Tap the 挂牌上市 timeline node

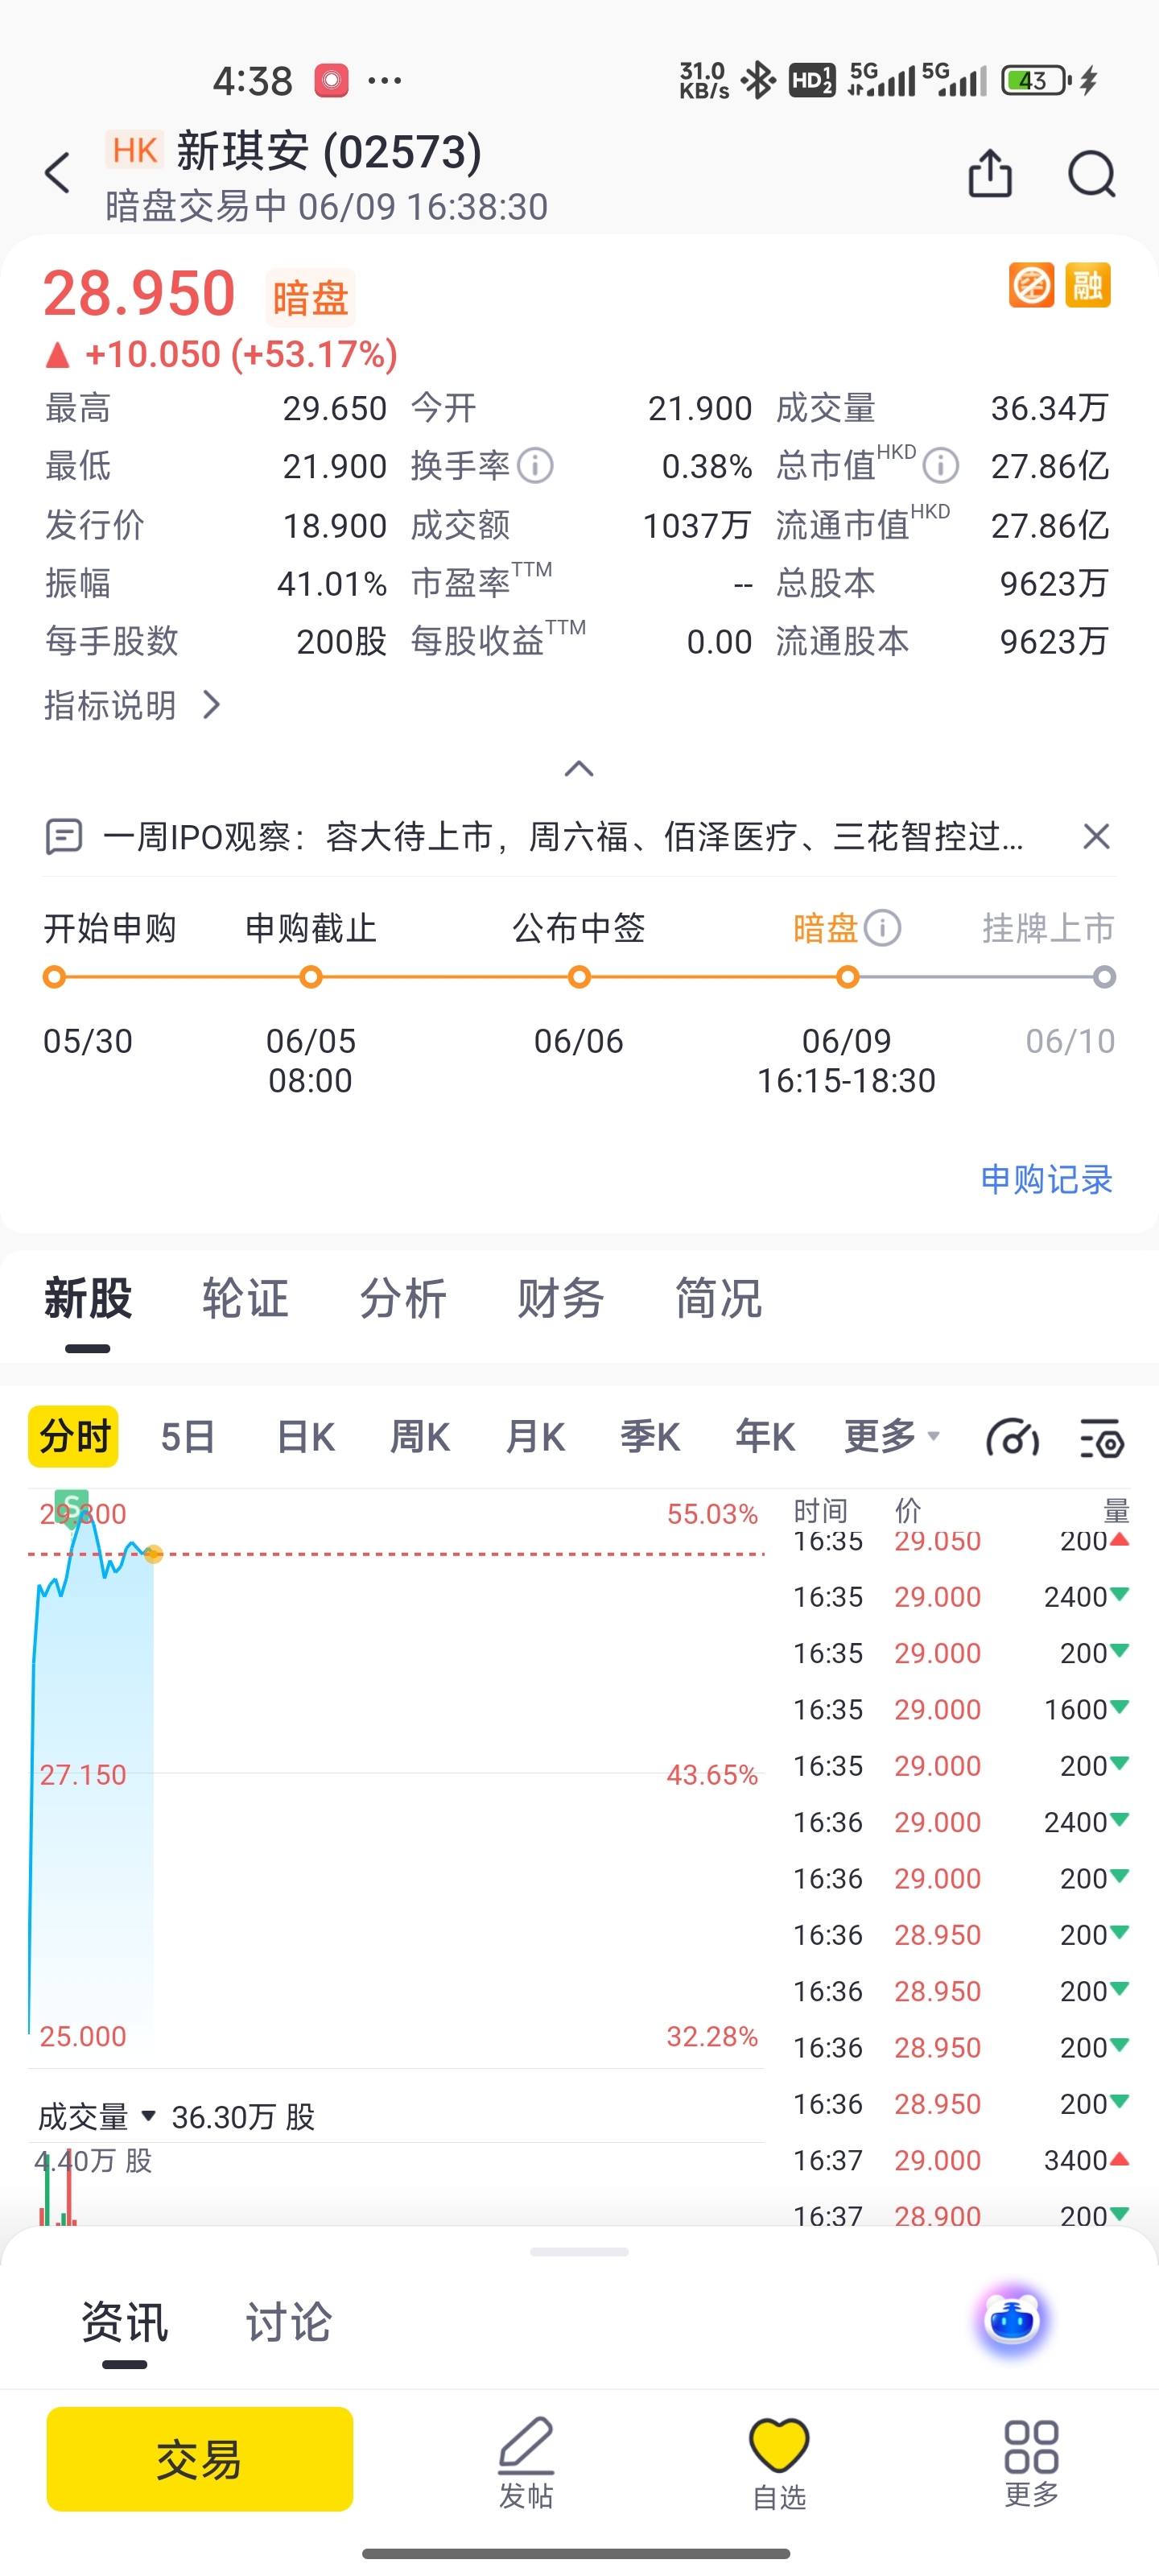point(1104,977)
